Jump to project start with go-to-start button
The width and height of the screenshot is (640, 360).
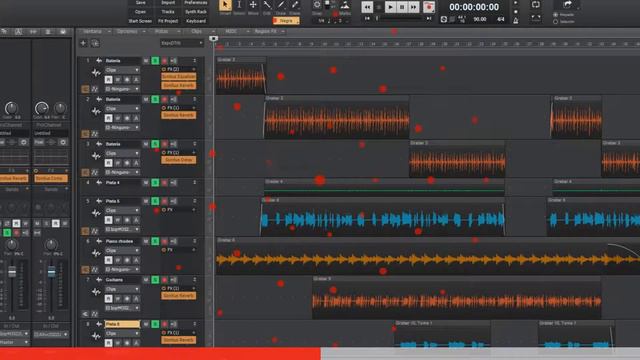click(x=367, y=18)
